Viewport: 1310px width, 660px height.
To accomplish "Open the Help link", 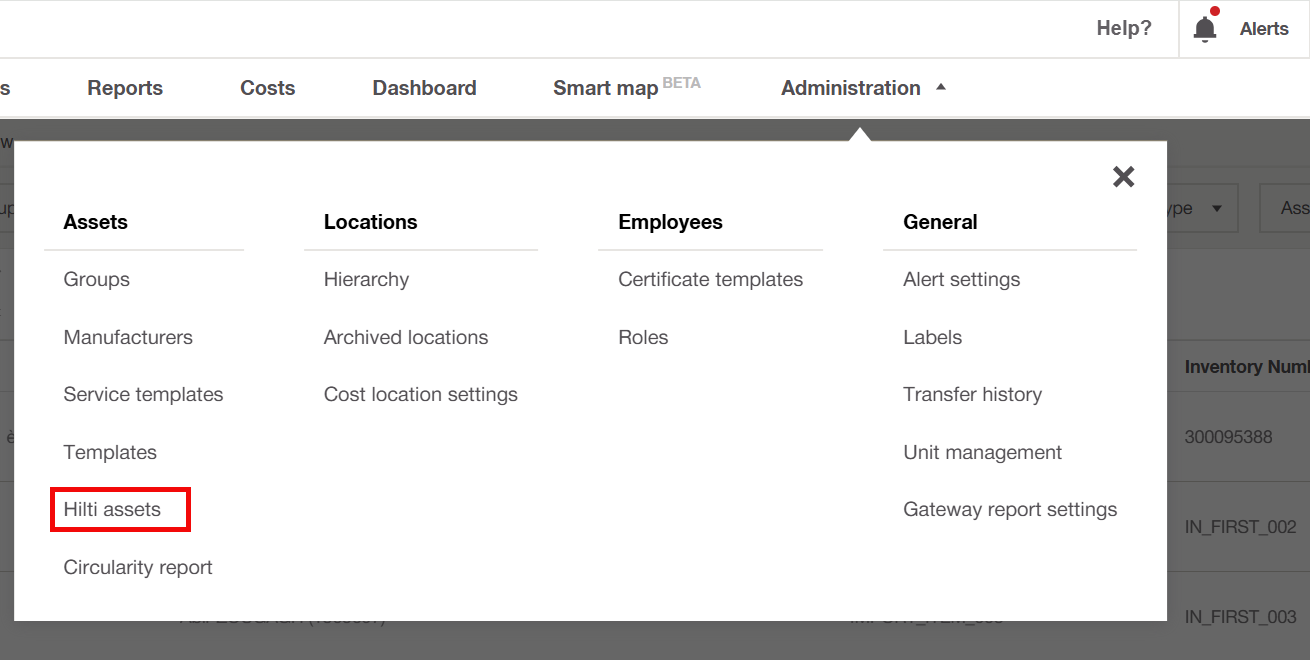I will point(1123,29).
